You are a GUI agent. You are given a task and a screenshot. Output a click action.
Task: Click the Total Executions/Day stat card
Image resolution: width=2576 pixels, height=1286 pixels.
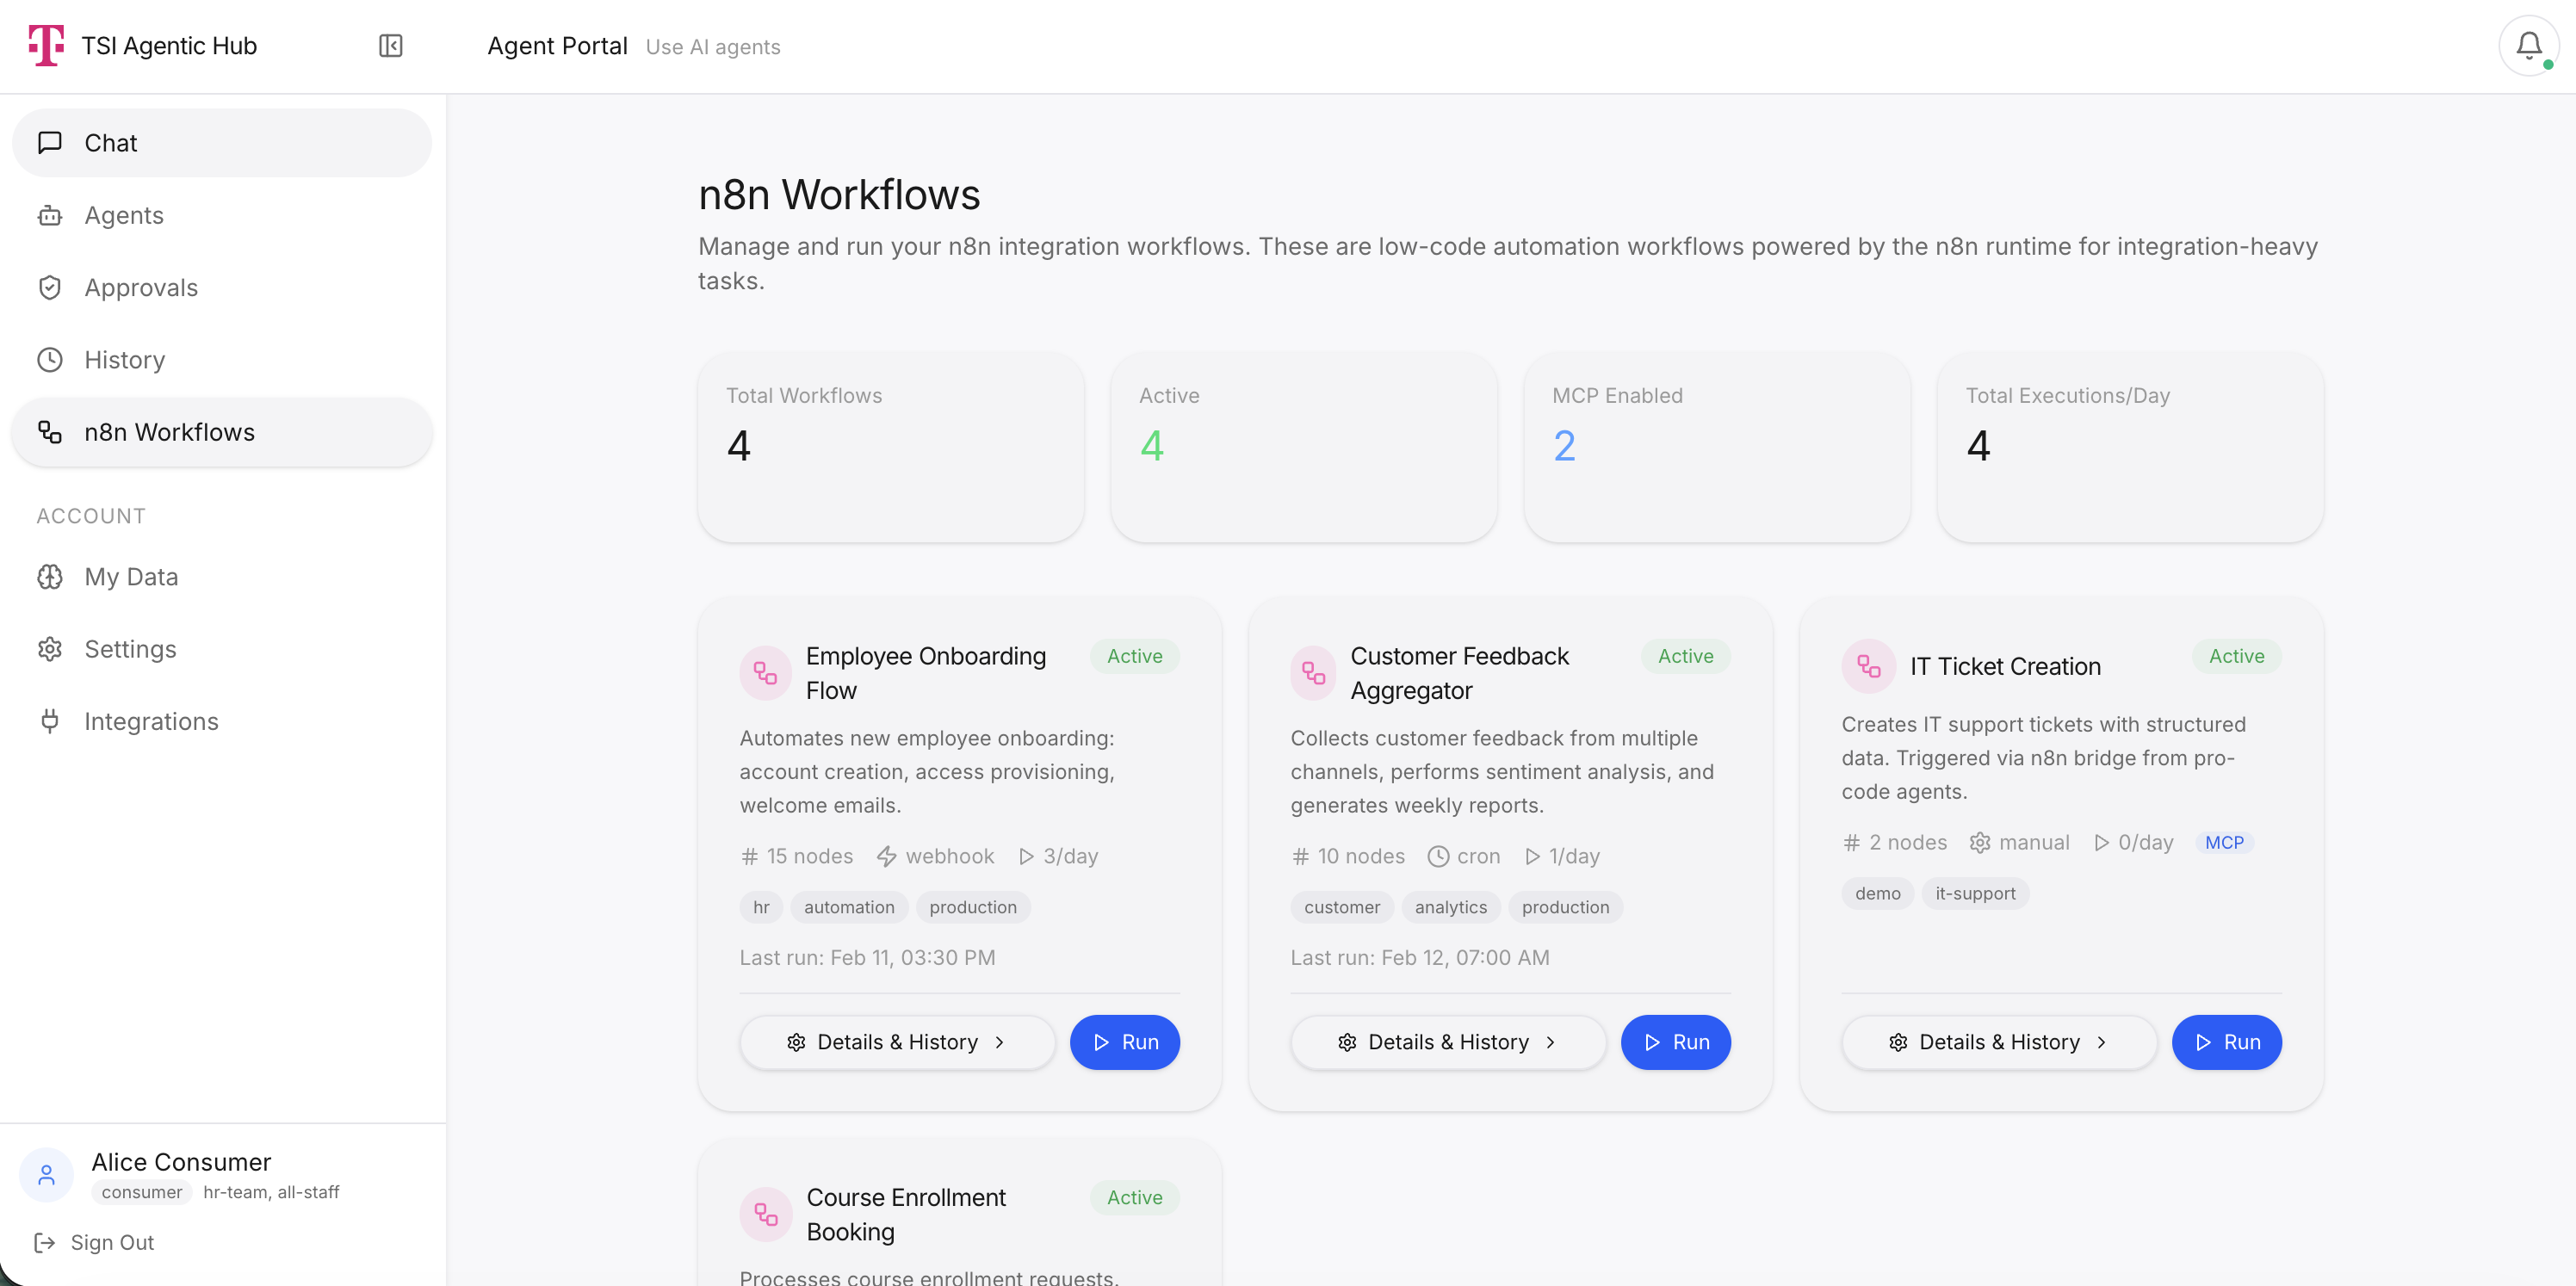(x=2130, y=447)
